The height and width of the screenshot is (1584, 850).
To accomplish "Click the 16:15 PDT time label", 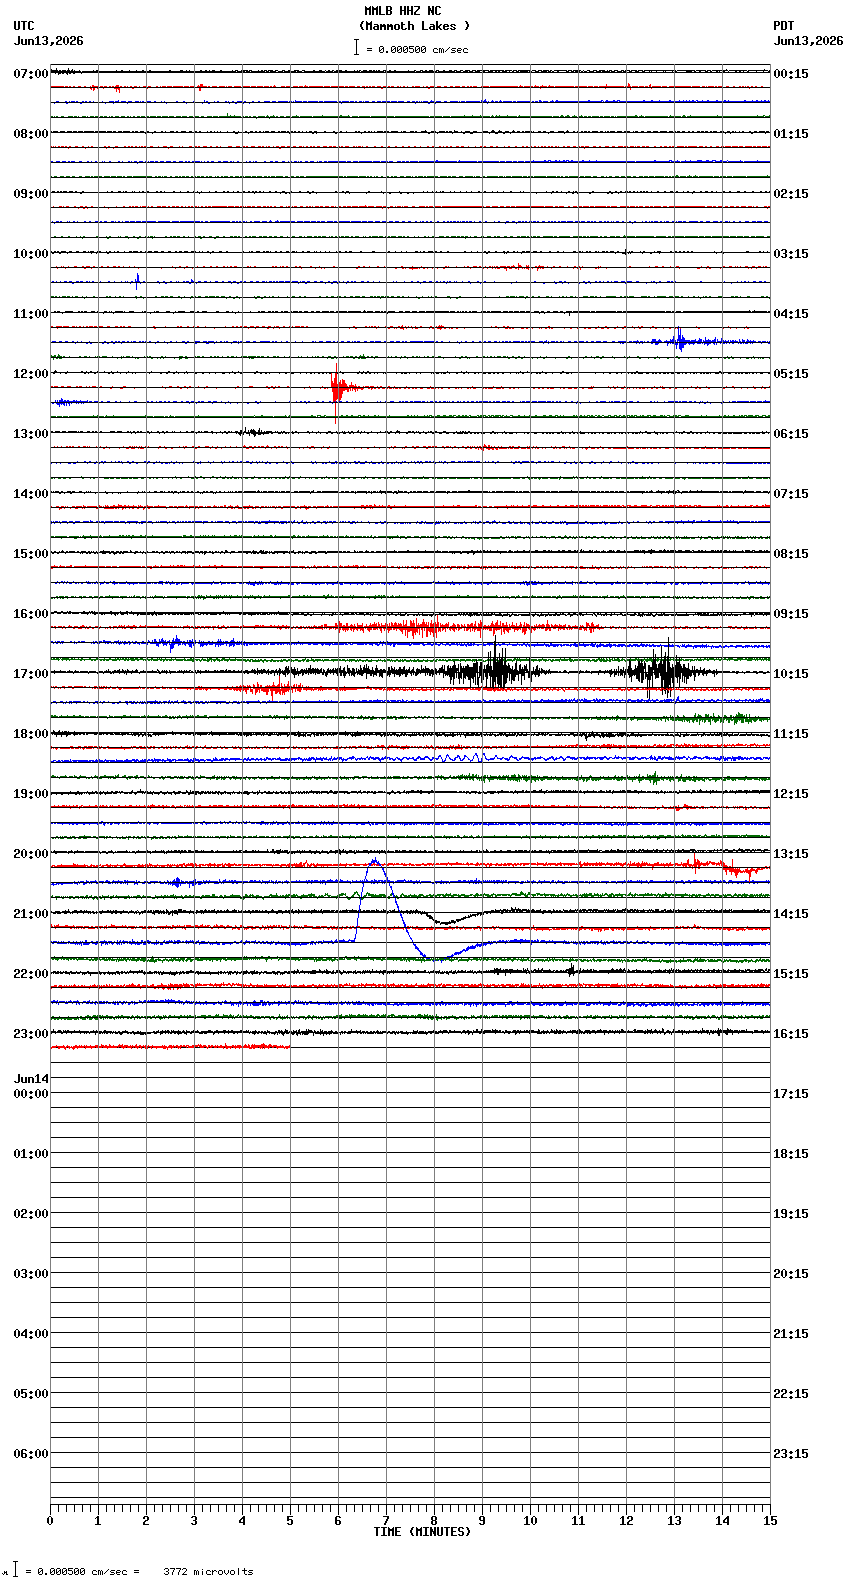I will 791,1034.
